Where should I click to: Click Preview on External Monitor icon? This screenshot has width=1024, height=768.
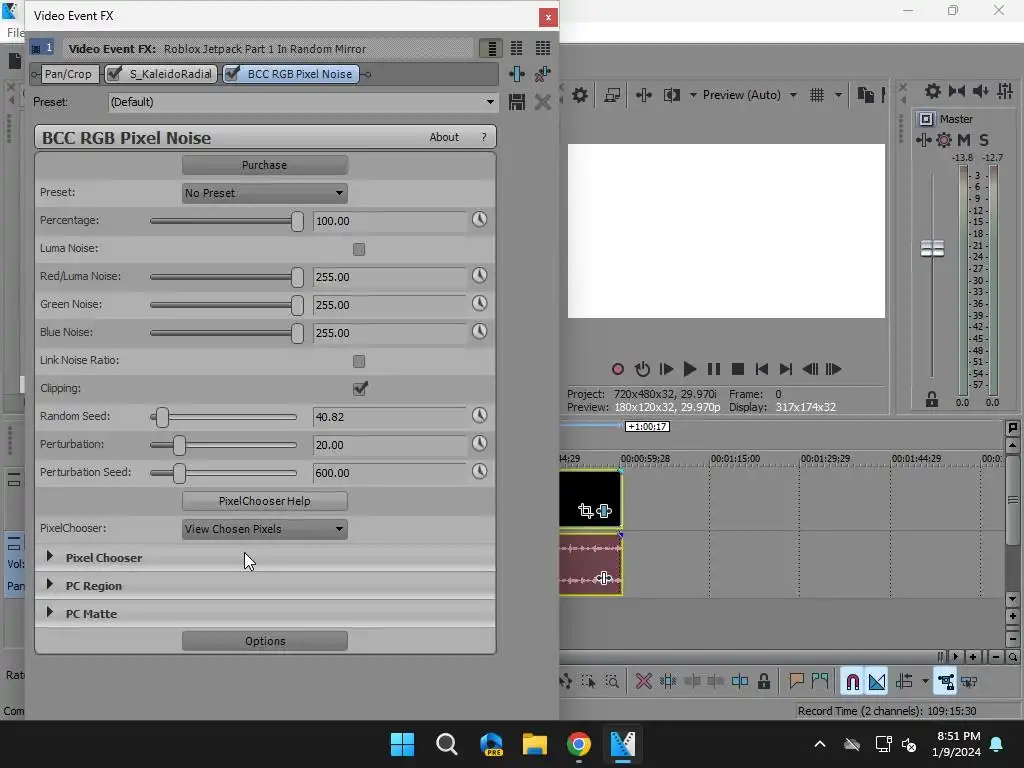click(x=612, y=95)
